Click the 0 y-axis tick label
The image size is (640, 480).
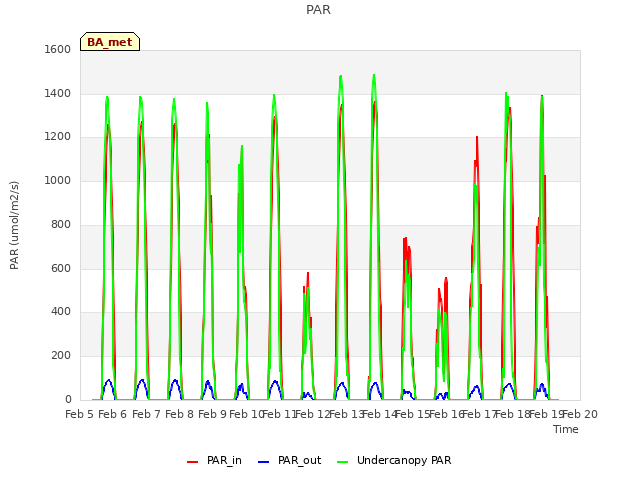(68, 400)
